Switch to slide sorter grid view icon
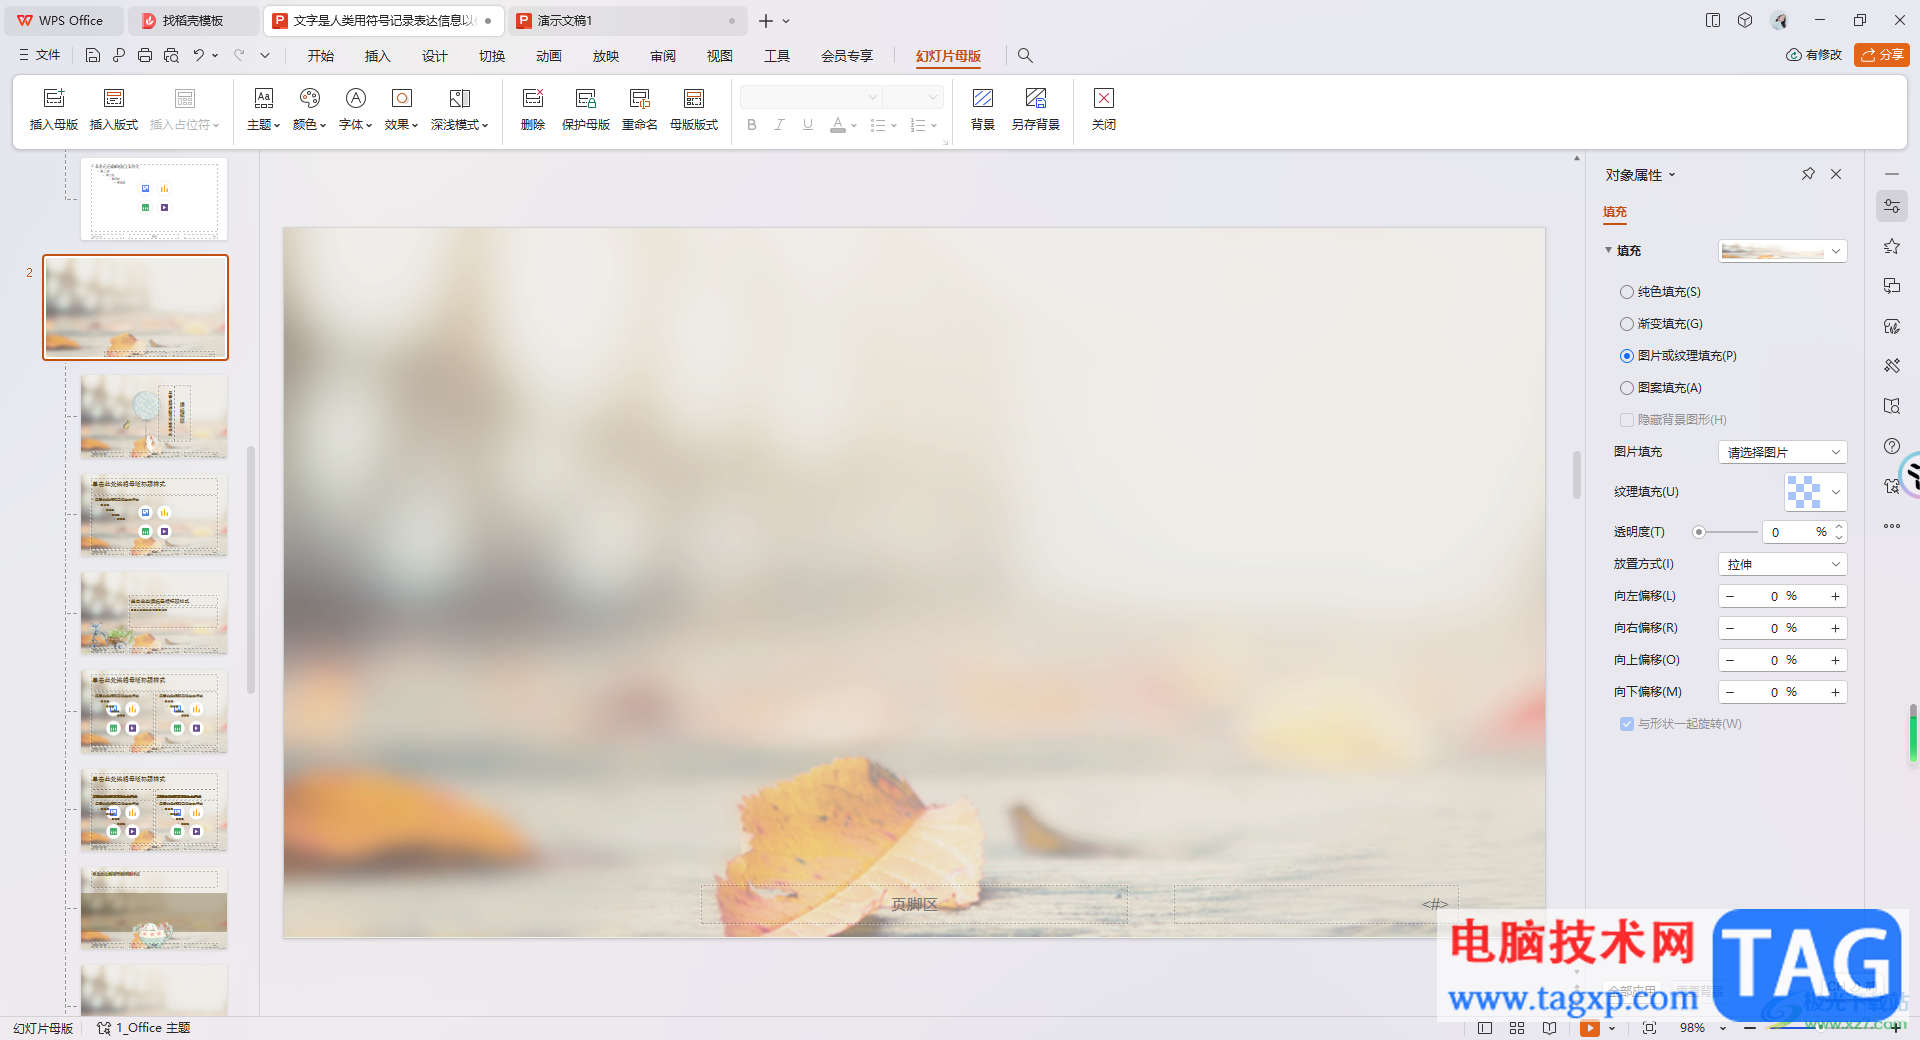1920x1040 pixels. [x=1517, y=1028]
